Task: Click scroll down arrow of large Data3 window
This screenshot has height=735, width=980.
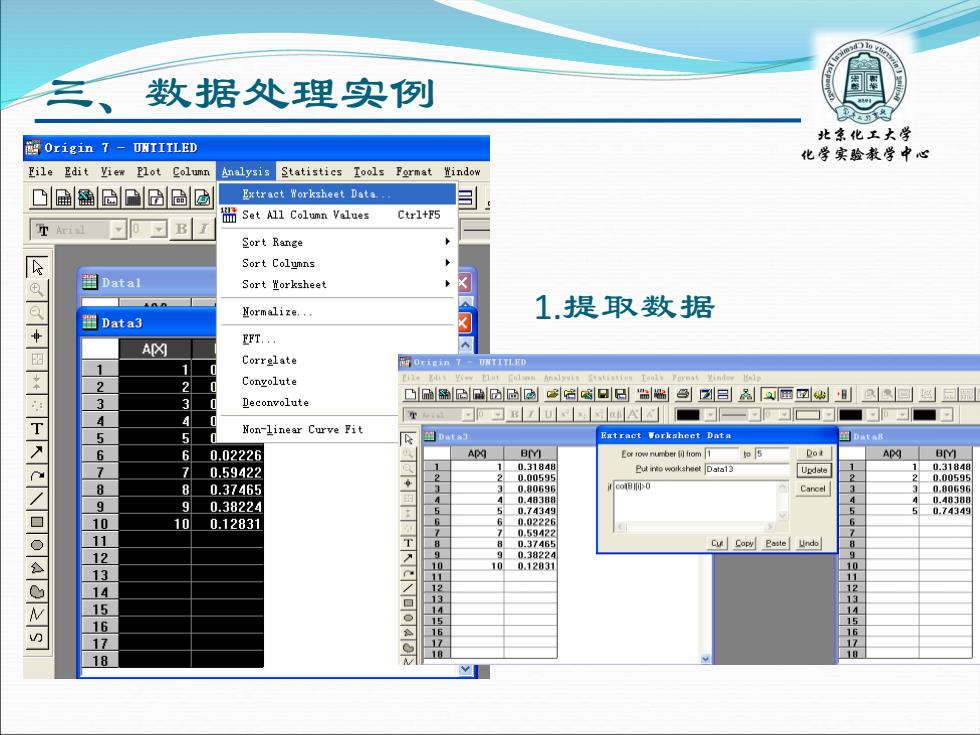Action: (466, 669)
